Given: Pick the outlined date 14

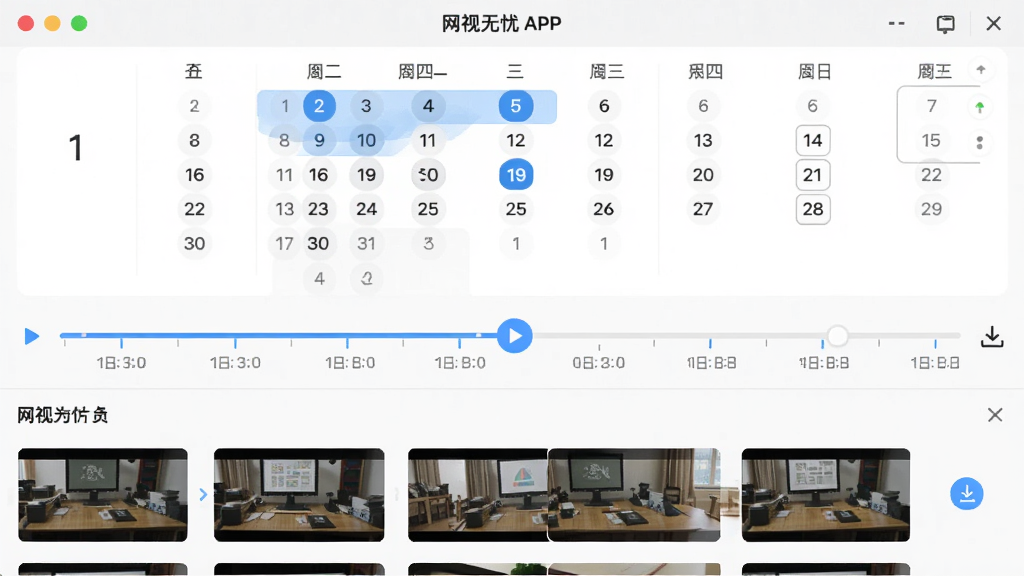Looking at the screenshot, I should click(x=813, y=140).
